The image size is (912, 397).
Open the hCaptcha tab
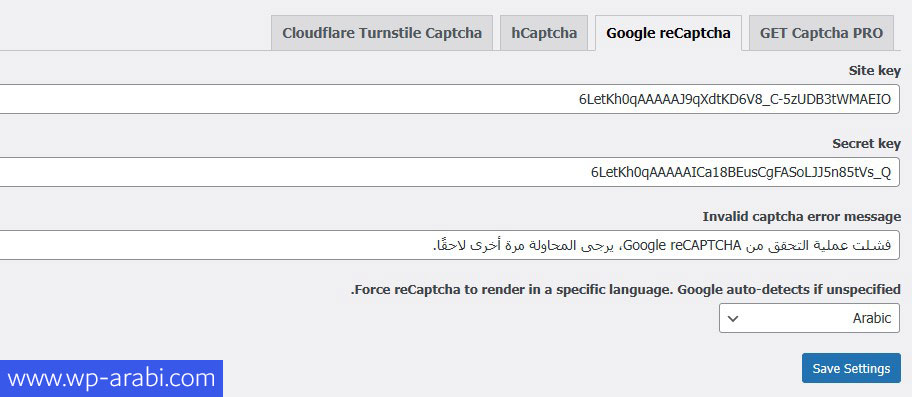coord(544,33)
